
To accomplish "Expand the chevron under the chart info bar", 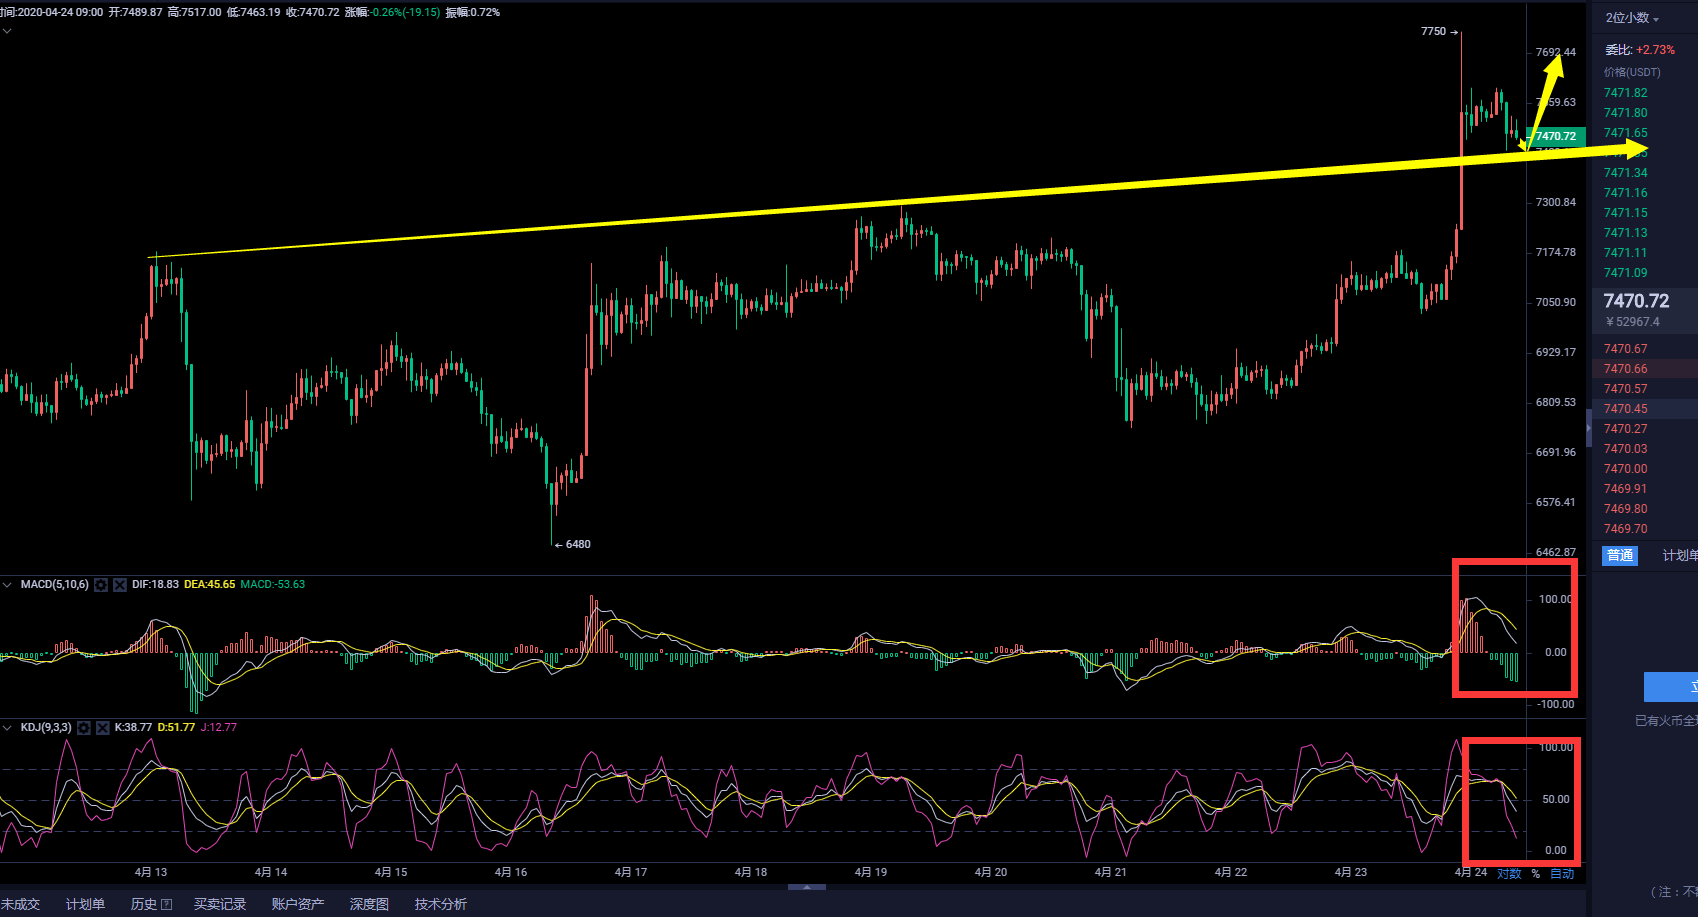I will pyautogui.click(x=7, y=31).
